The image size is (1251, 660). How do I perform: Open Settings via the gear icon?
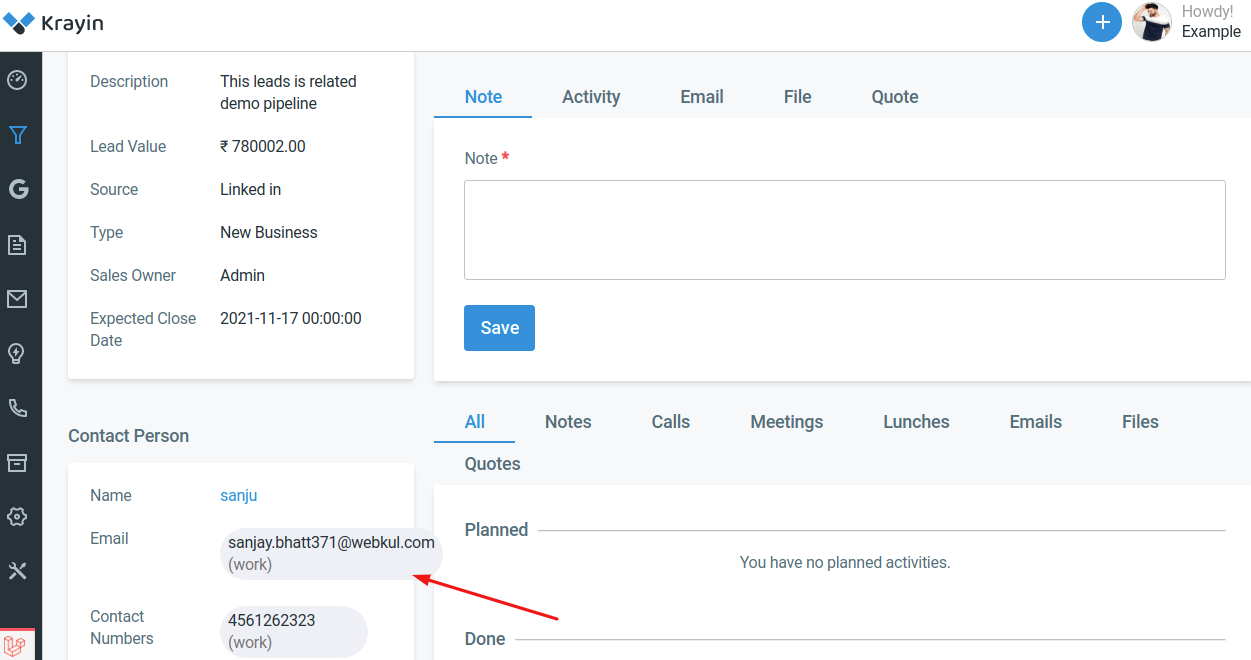coord(18,516)
